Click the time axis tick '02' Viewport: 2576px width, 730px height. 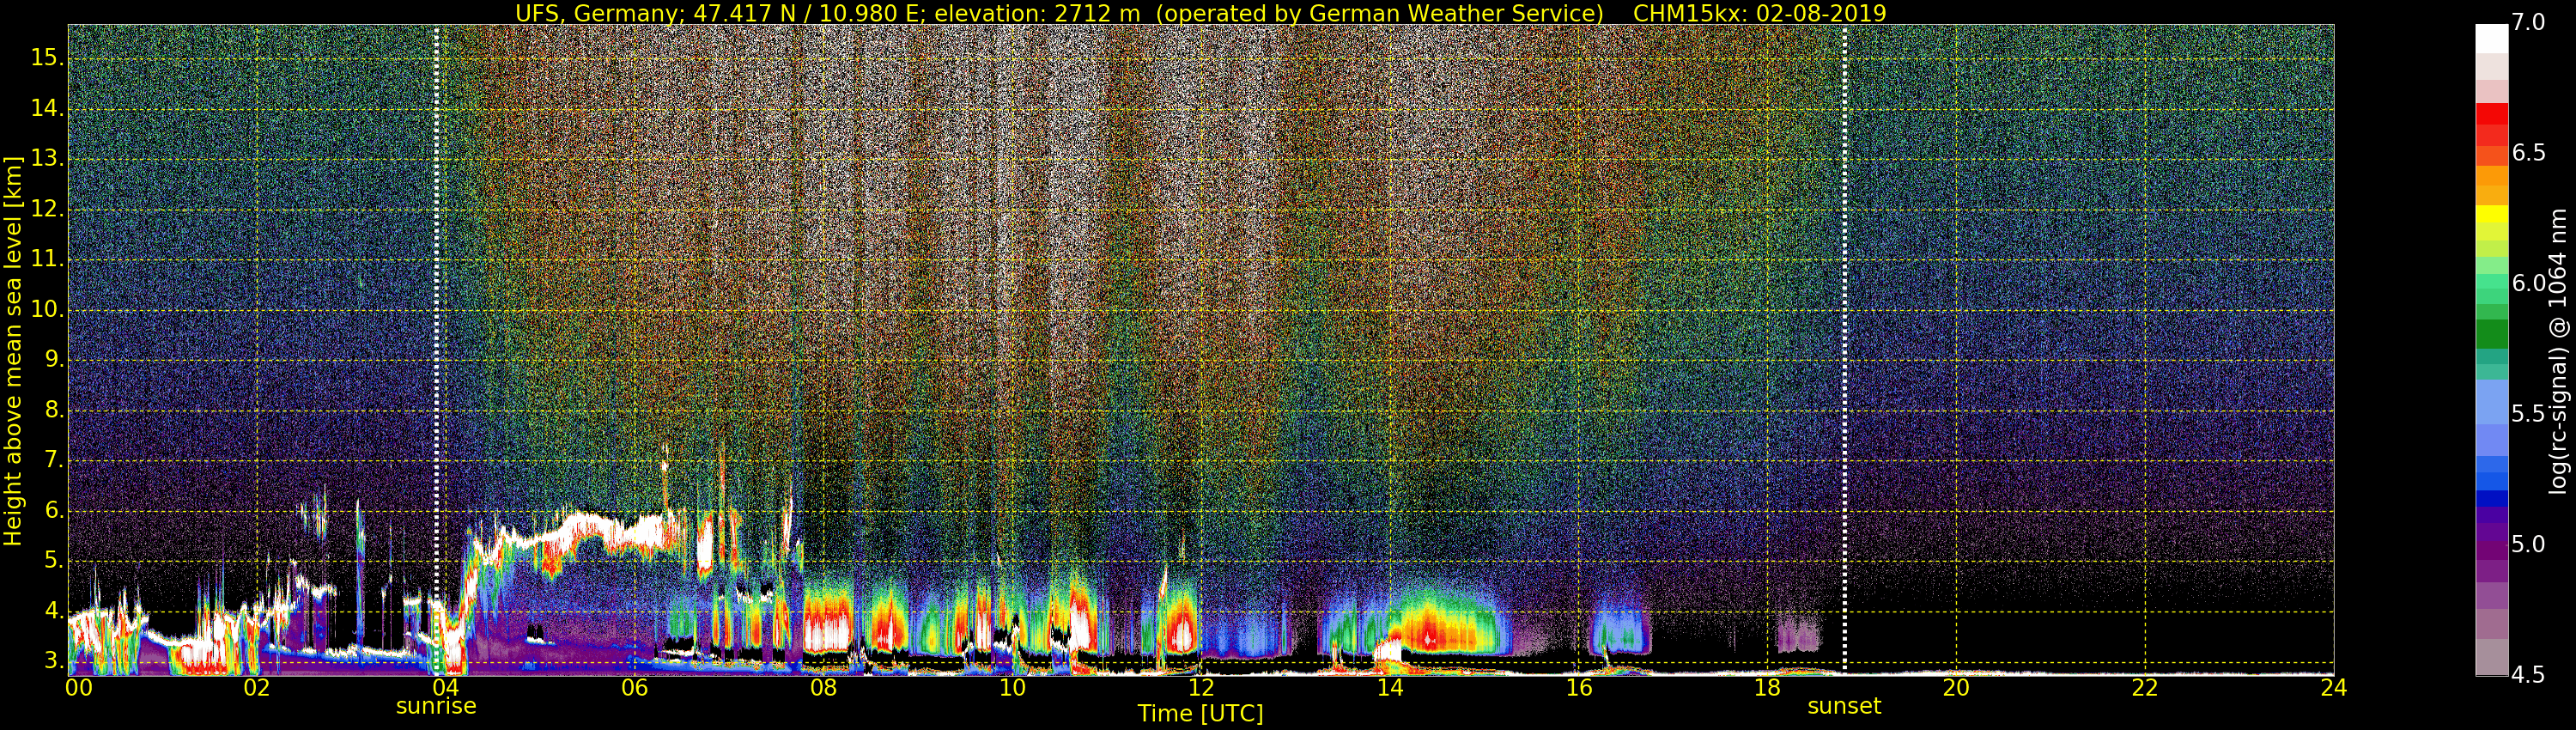257,688
